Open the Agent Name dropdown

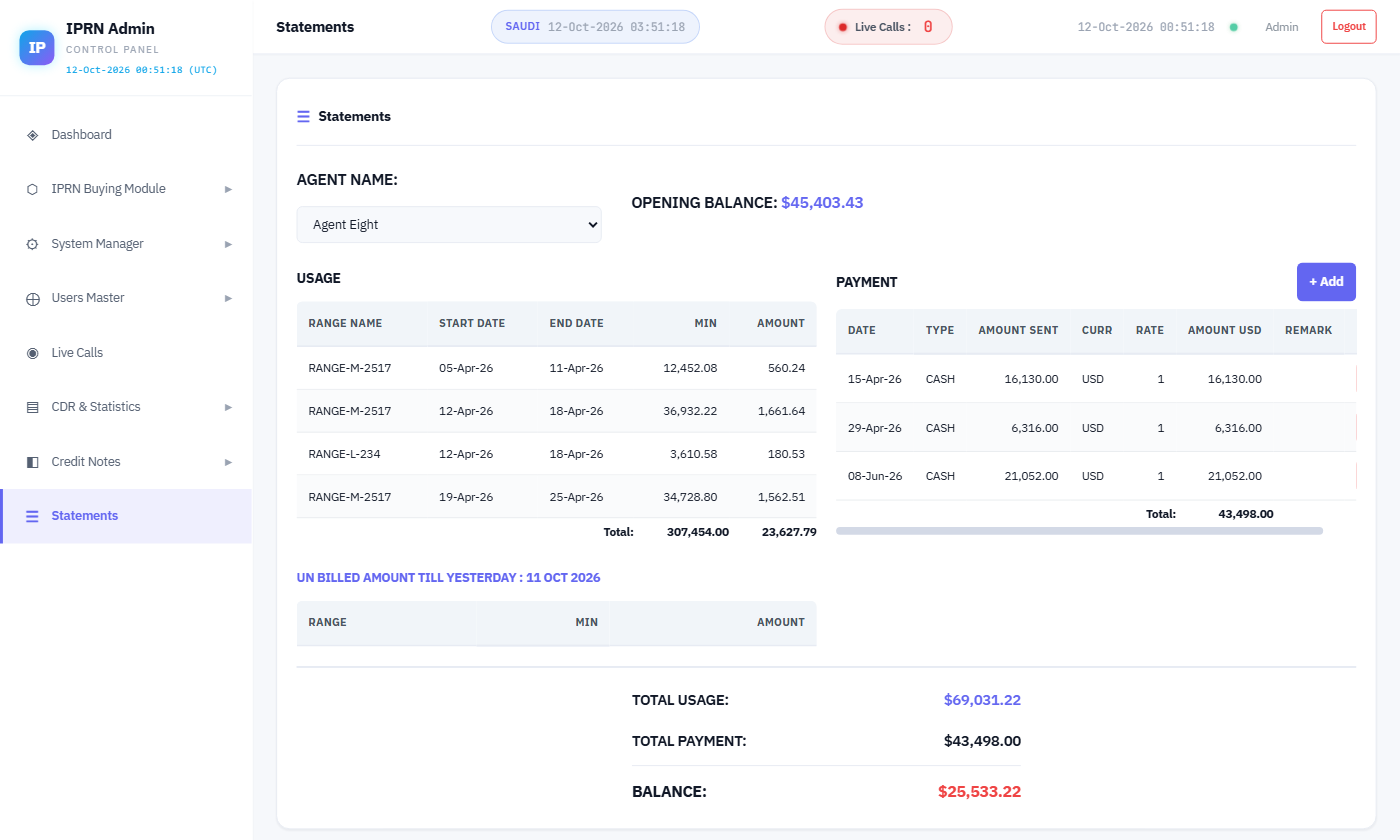(x=449, y=225)
